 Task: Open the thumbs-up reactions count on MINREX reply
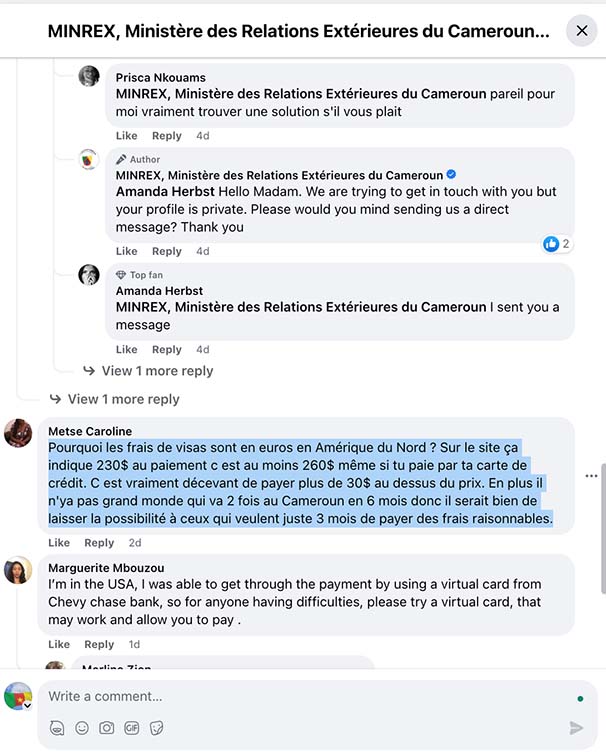557,244
